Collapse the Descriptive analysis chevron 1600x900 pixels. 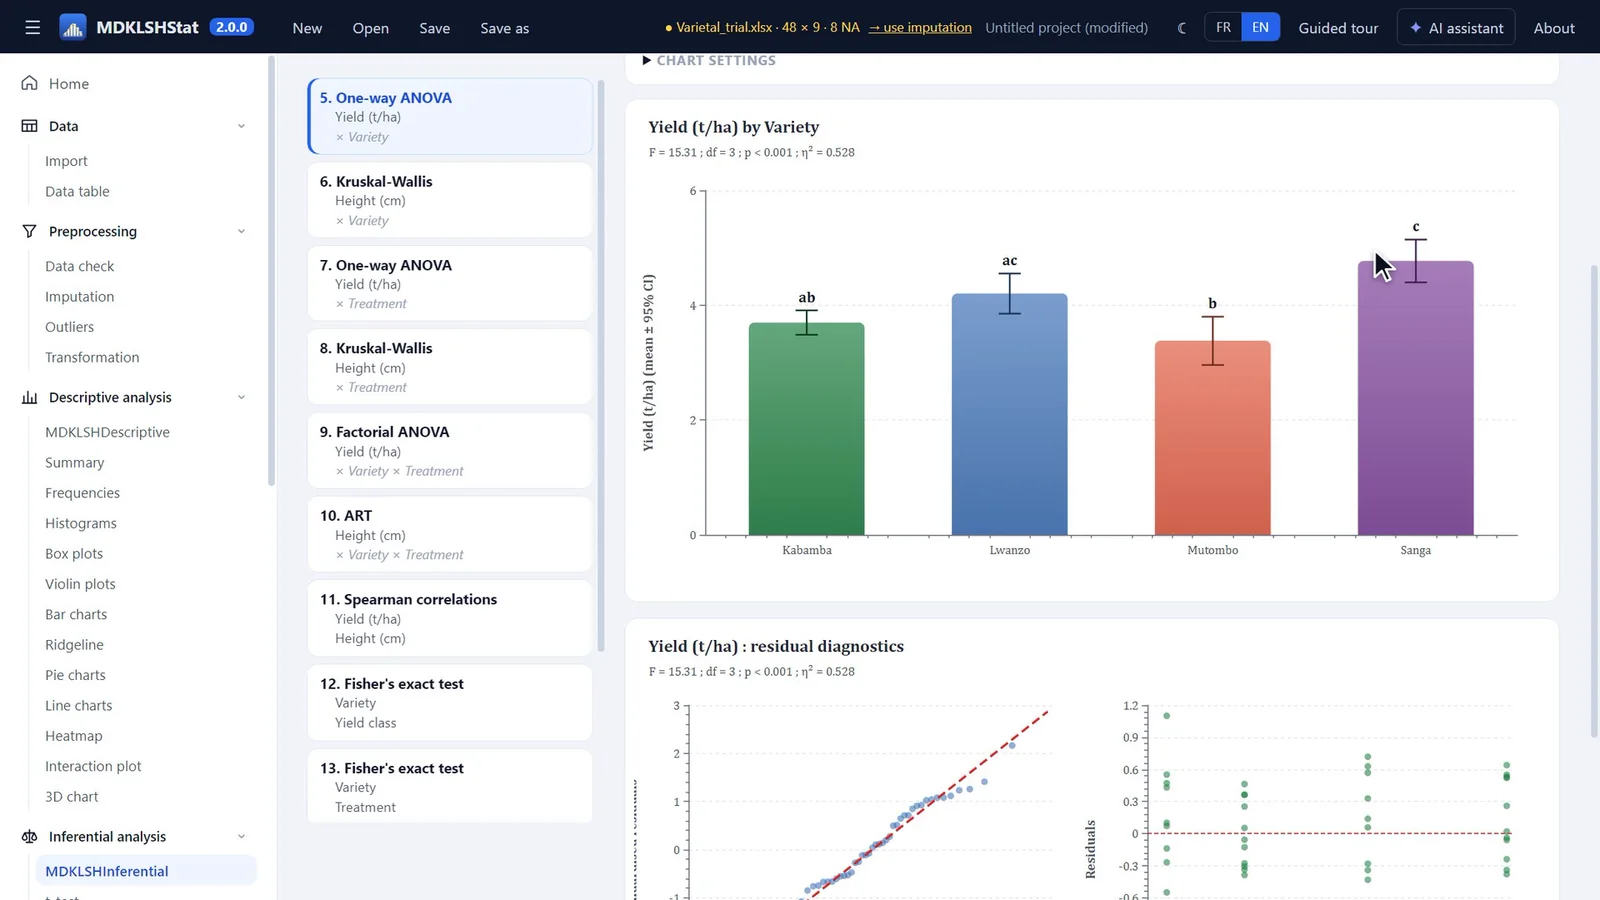(241, 397)
